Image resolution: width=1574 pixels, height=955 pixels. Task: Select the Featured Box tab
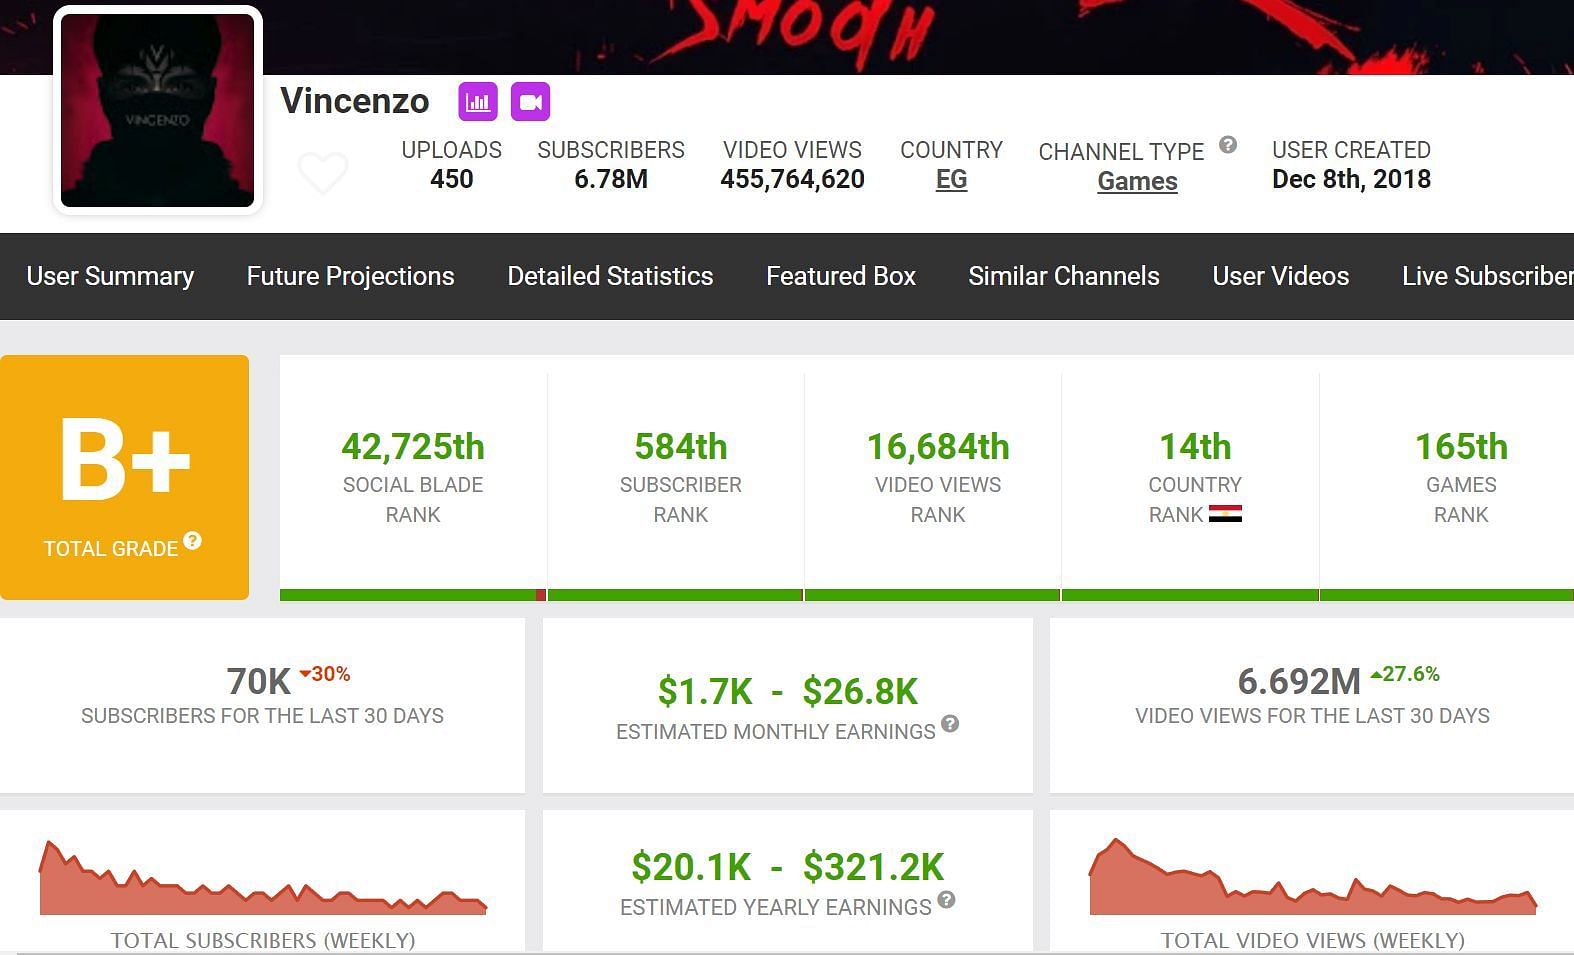click(841, 276)
